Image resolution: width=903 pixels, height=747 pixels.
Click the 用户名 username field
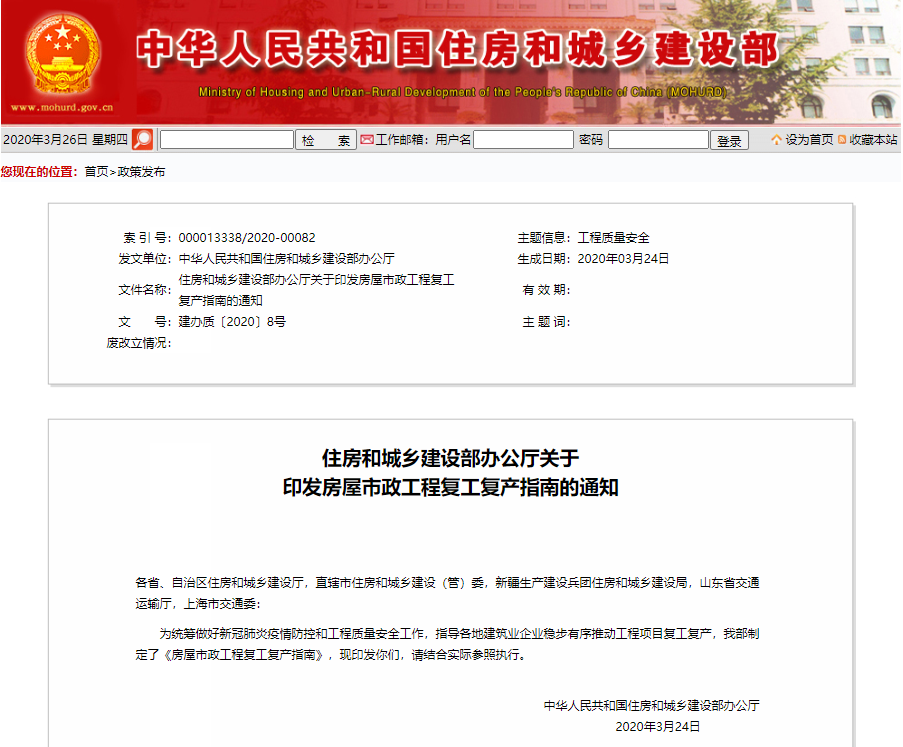tap(523, 140)
